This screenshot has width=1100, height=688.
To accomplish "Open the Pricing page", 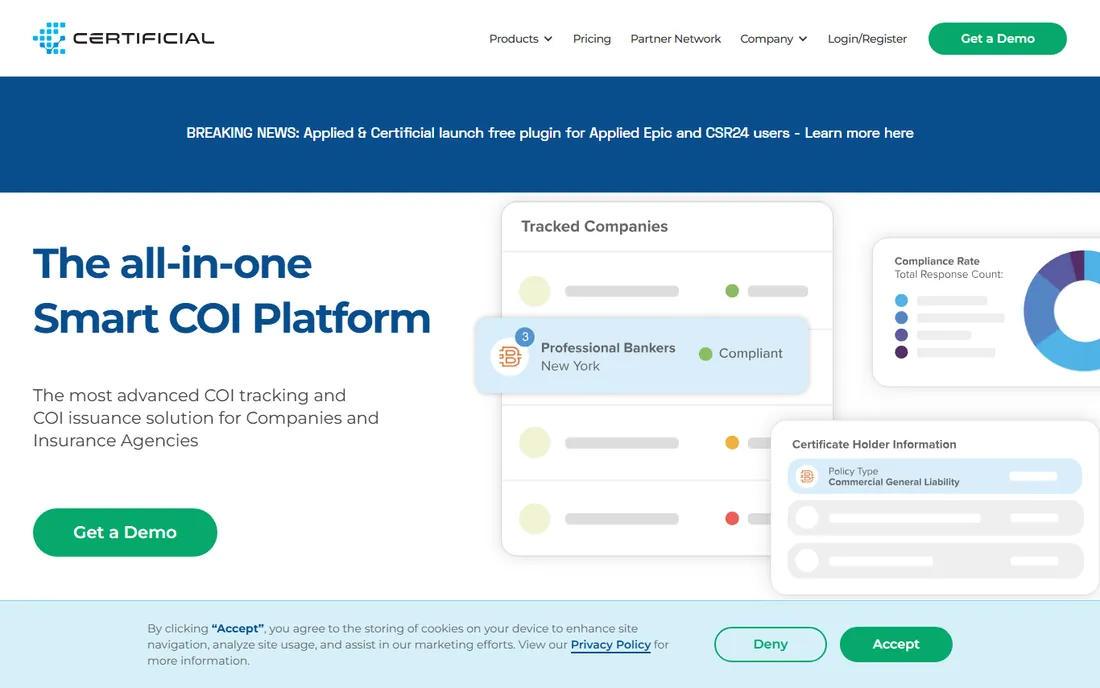I will pos(591,39).
